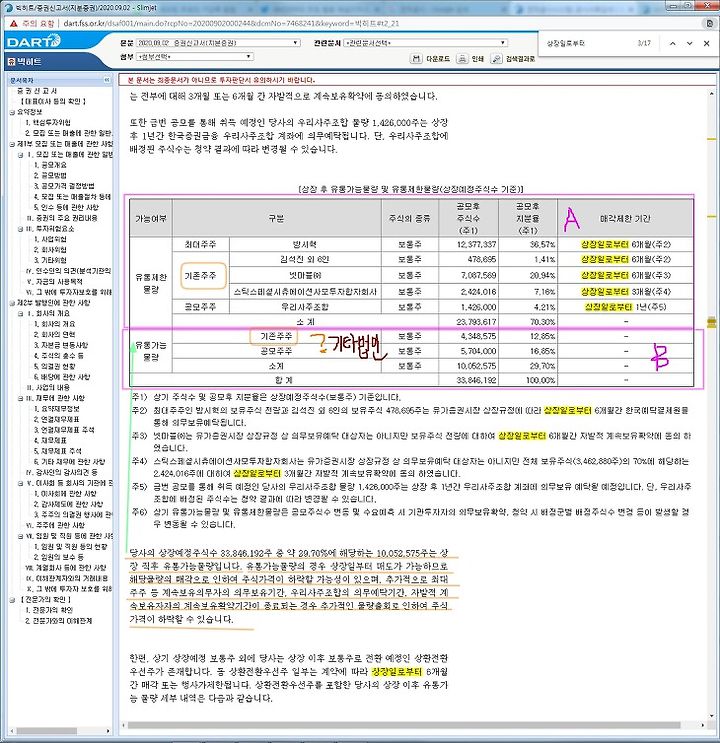Viewport: 720px width, 743px height.
Task: Click 인쇄 print button label
Action: pos(477,59)
